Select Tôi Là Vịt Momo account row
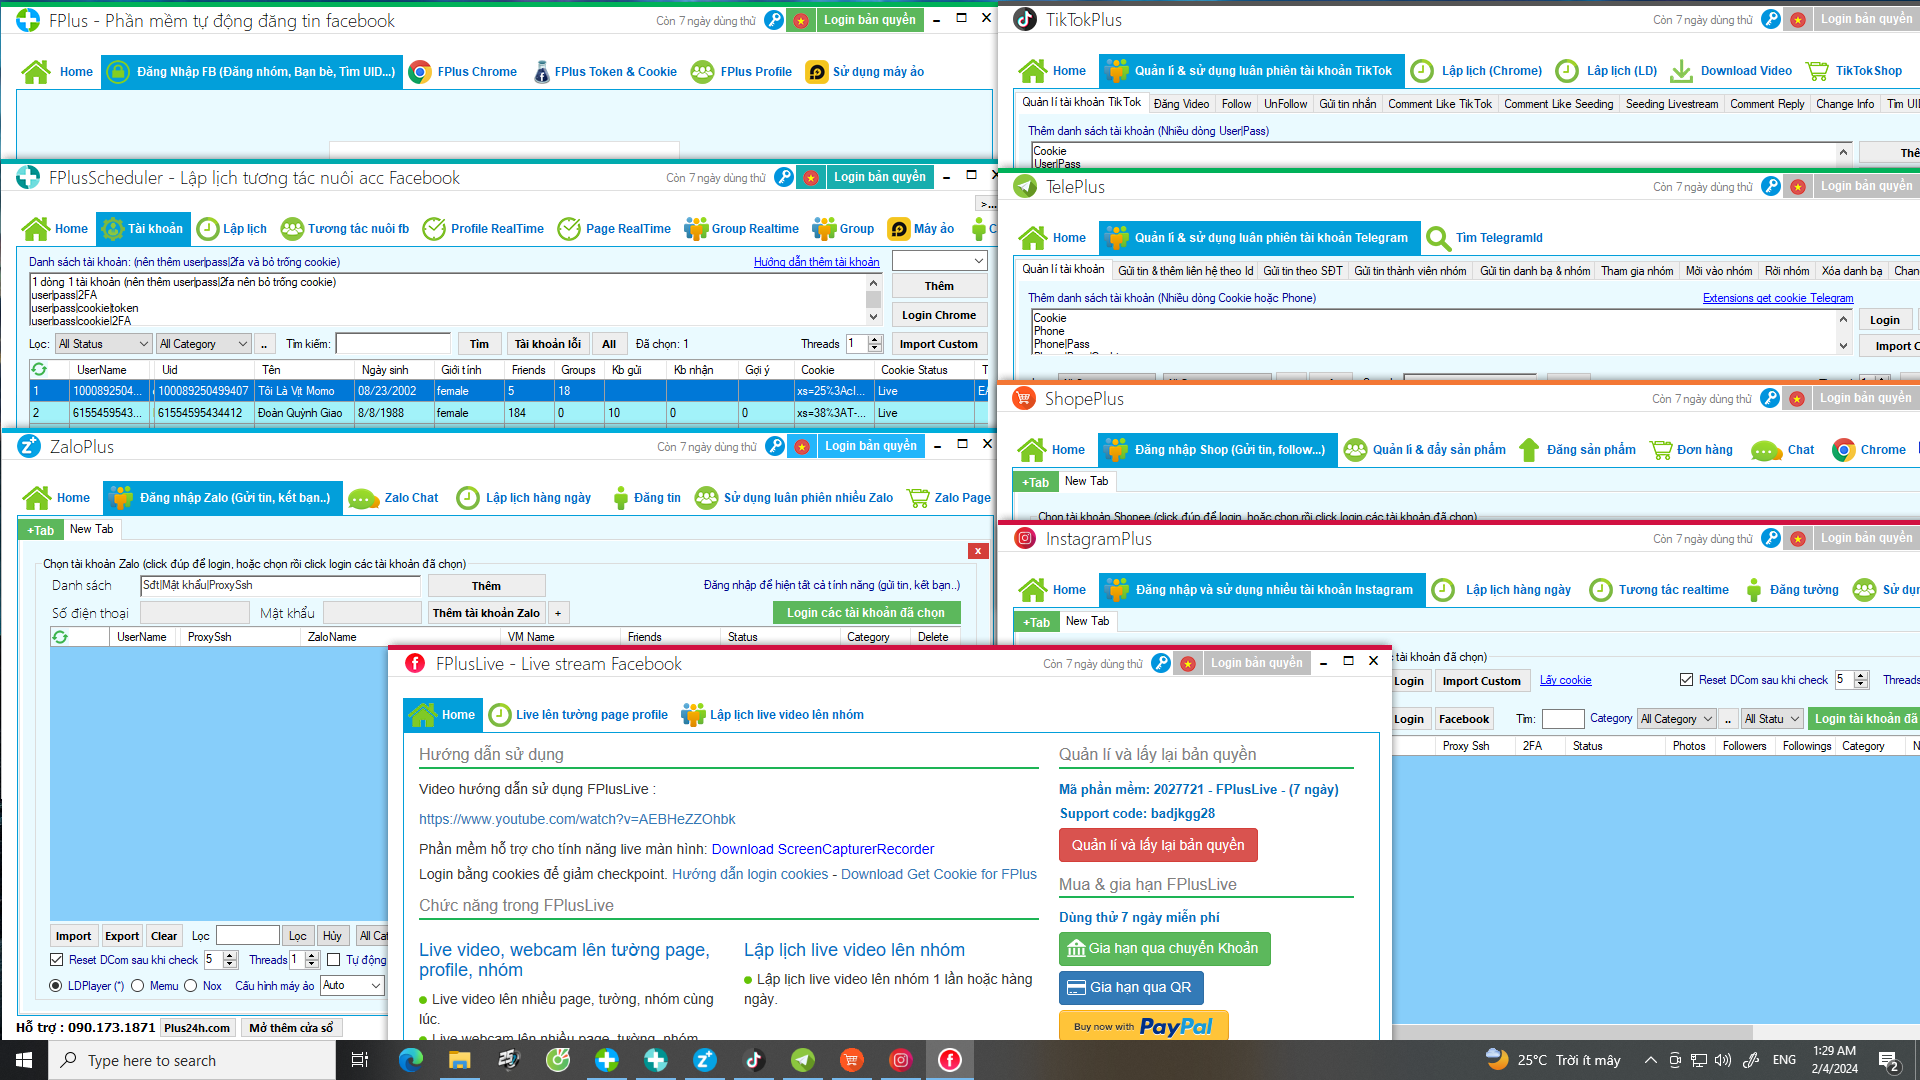The width and height of the screenshot is (1920, 1080). point(509,391)
